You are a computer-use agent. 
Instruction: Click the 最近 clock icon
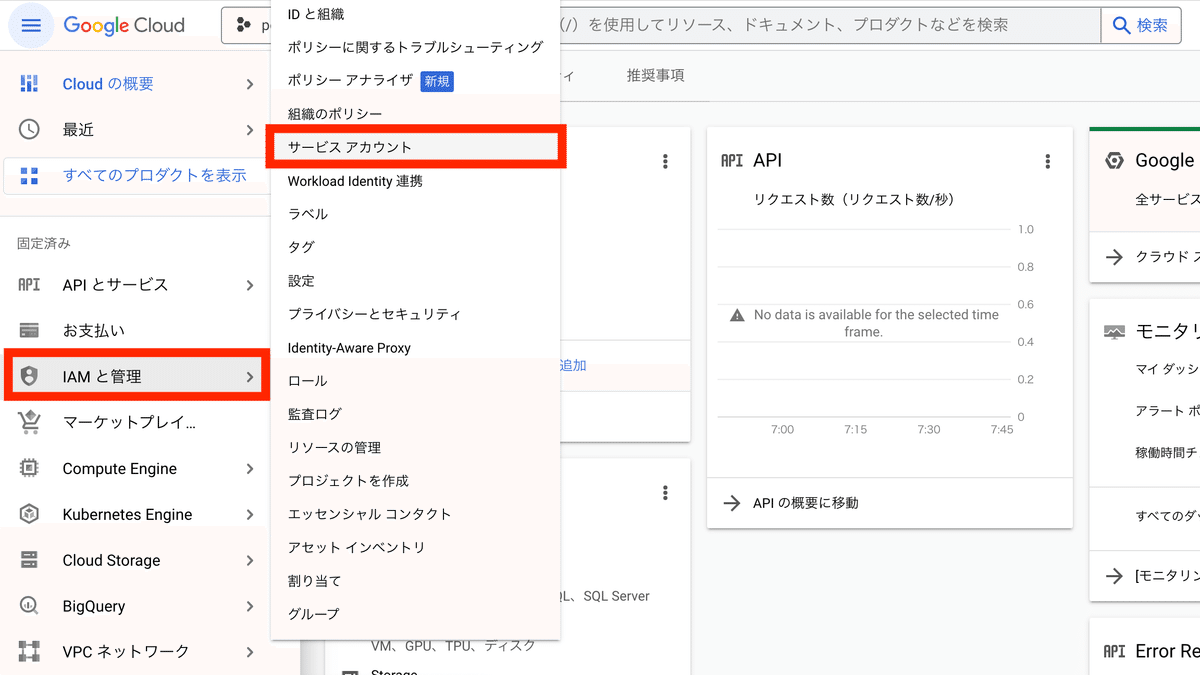[x=29, y=129]
